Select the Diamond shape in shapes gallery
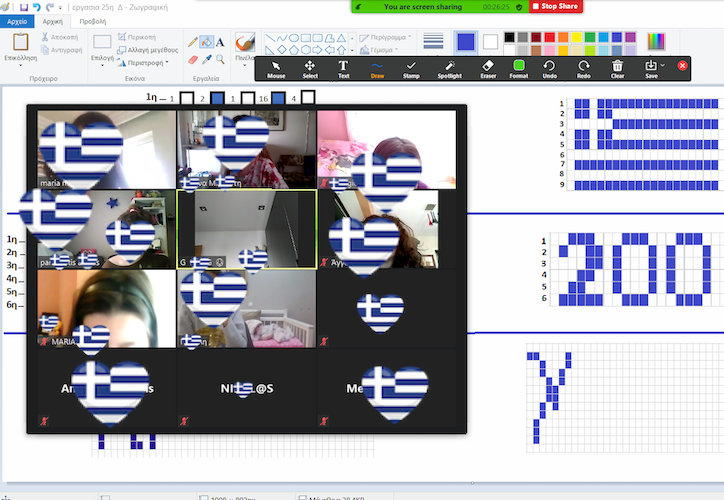The height and width of the screenshot is (500, 724). point(282,50)
